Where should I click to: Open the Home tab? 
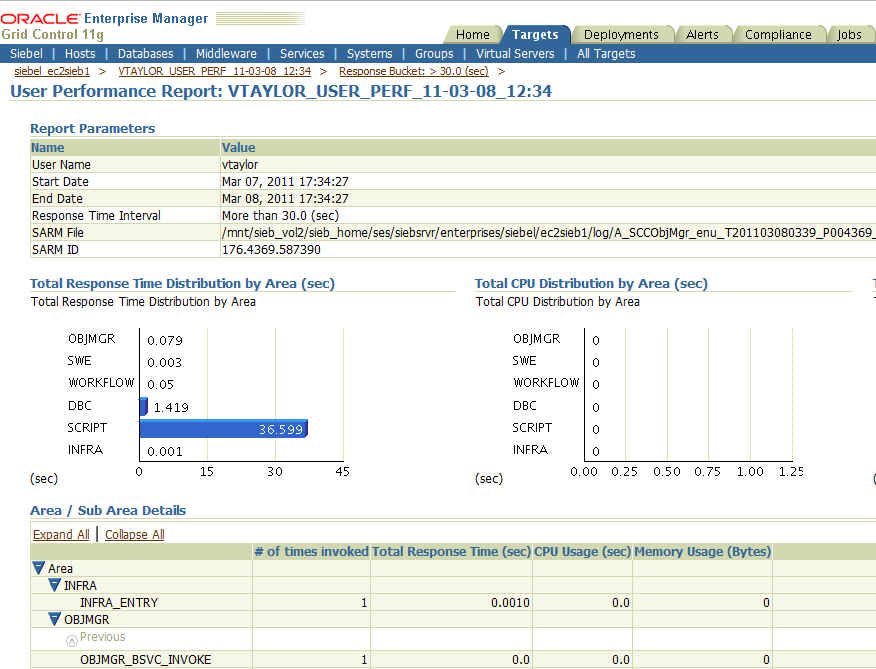(x=473, y=35)
